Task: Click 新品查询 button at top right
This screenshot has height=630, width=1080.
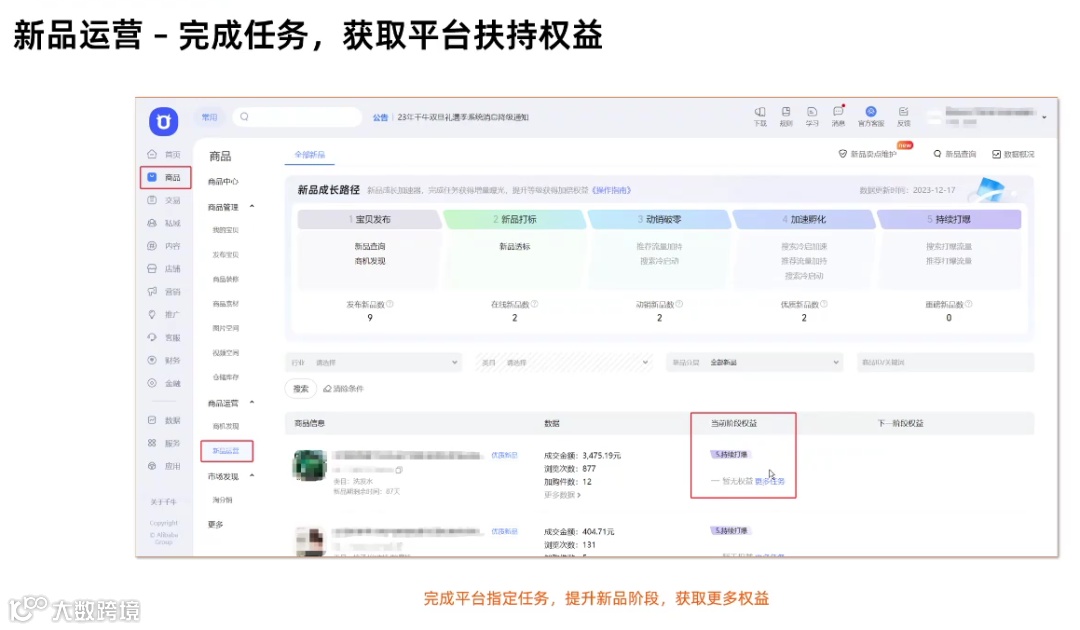Action: click(955, 154)
